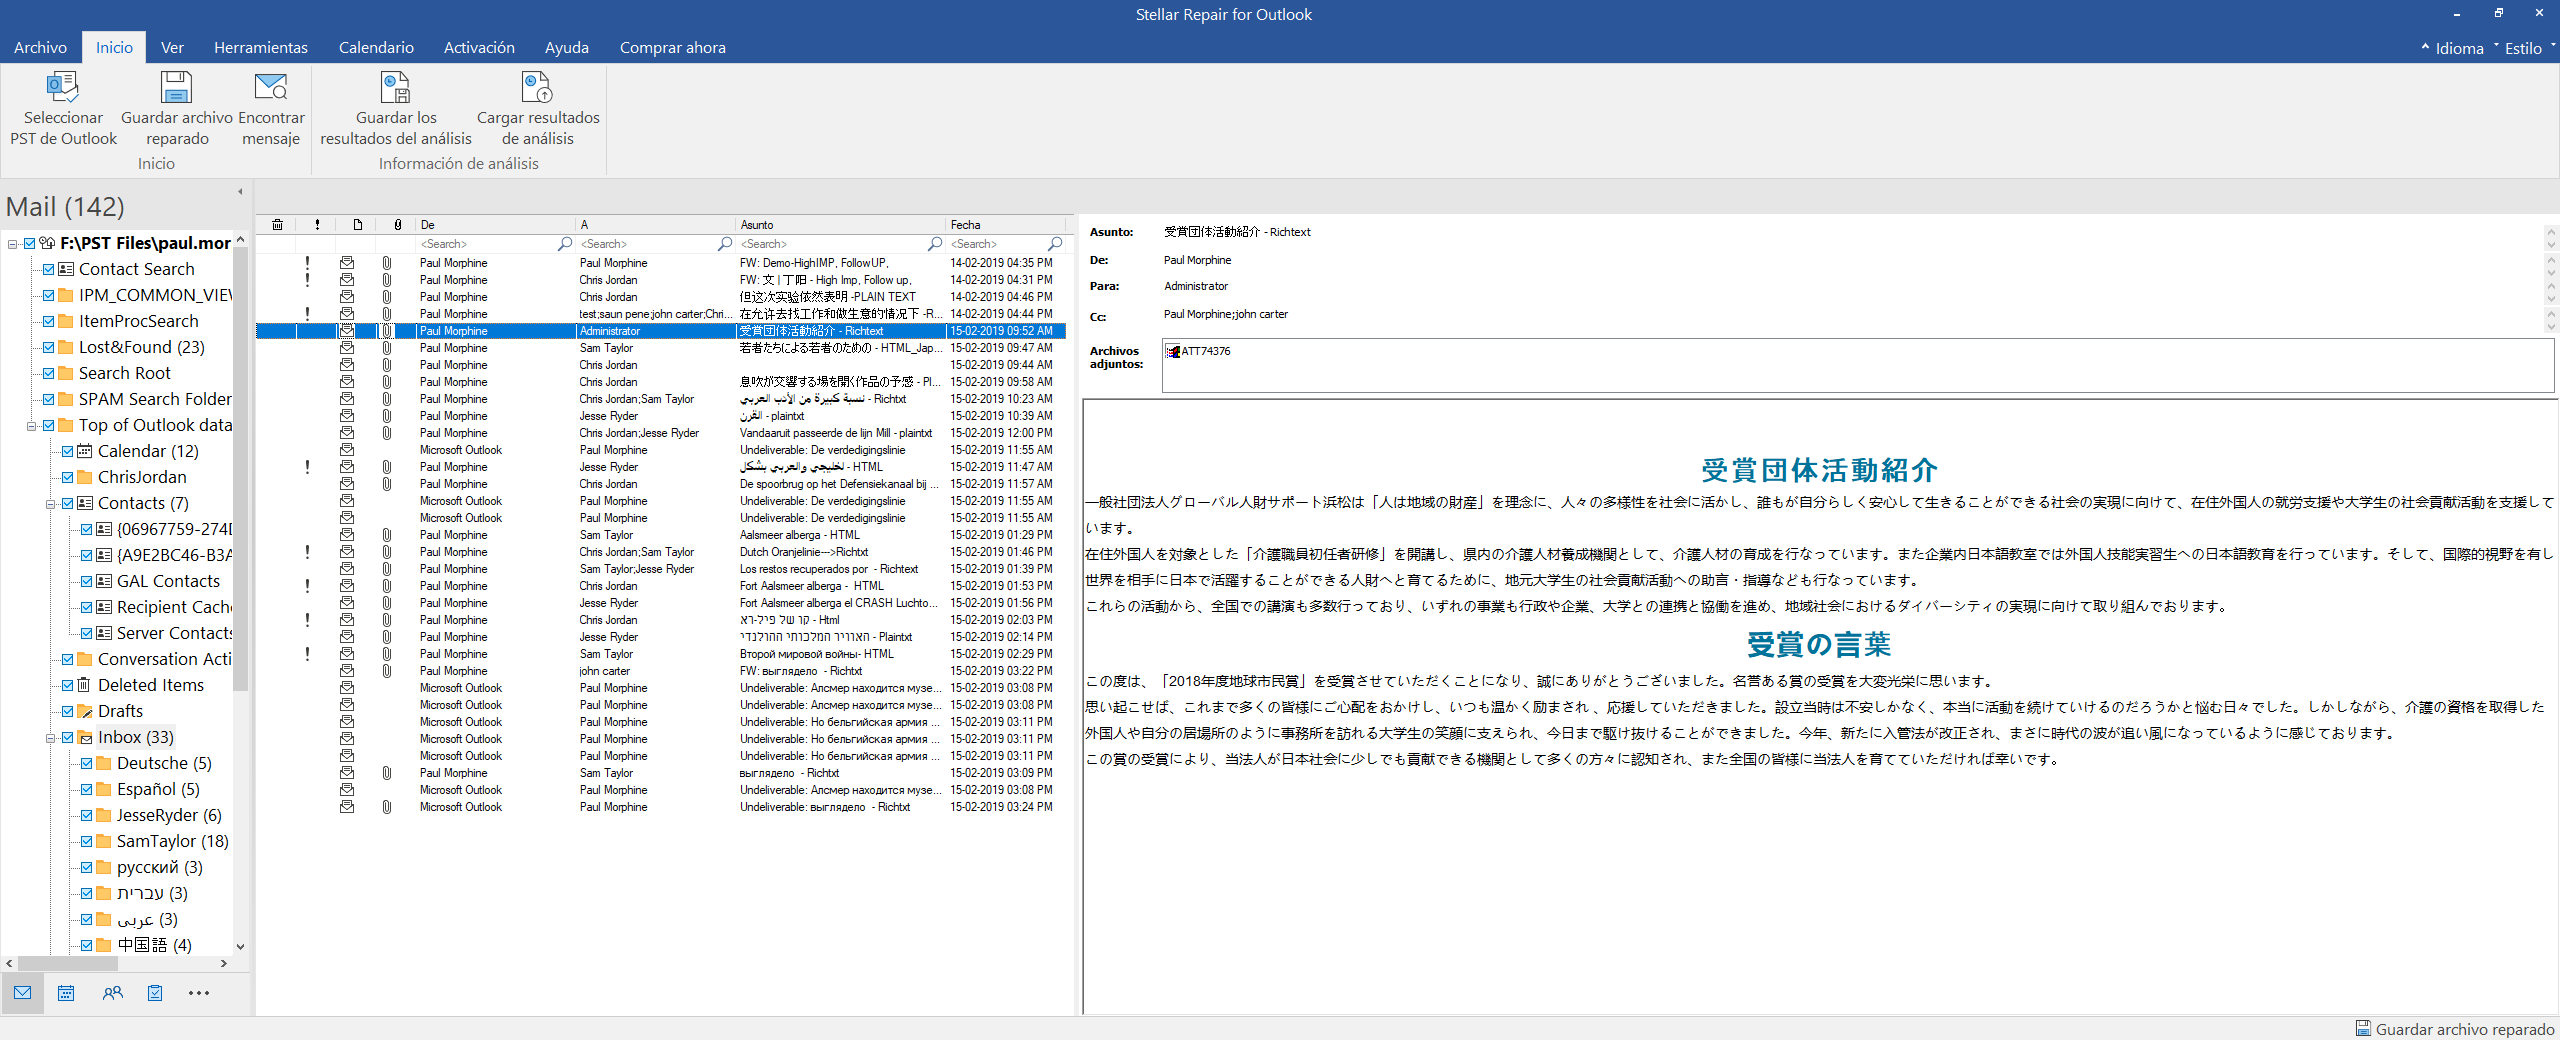The height and width of the screenshot is (1040, 2560).
Task: Uncheck Lost&Found (23) checkbox
Action: (x=48, y=347)
